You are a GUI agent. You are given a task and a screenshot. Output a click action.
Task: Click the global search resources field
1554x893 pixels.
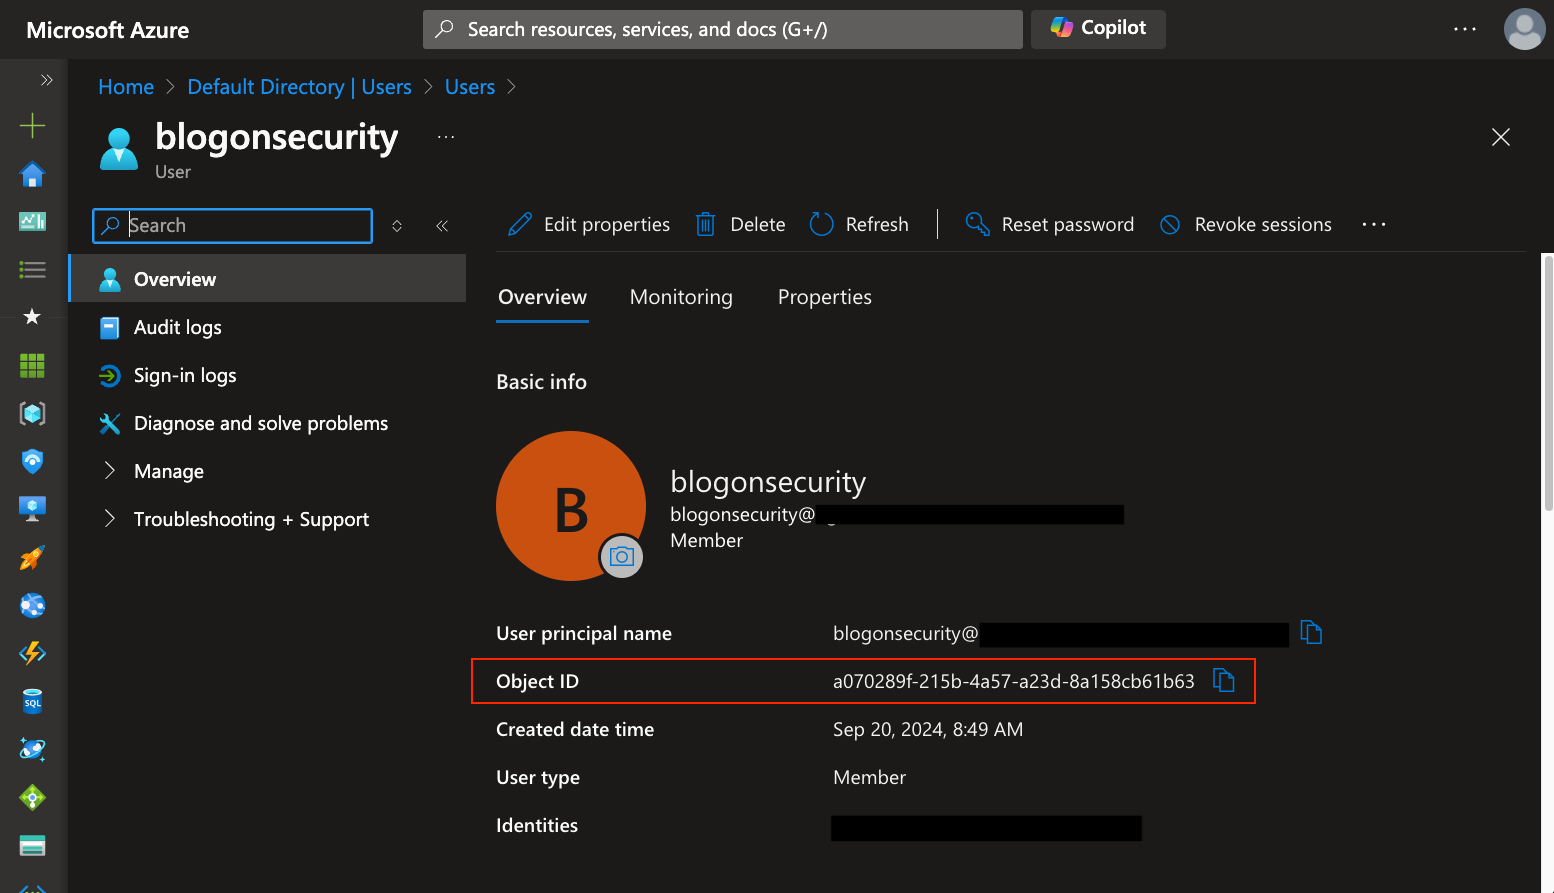tap(722, 29)
